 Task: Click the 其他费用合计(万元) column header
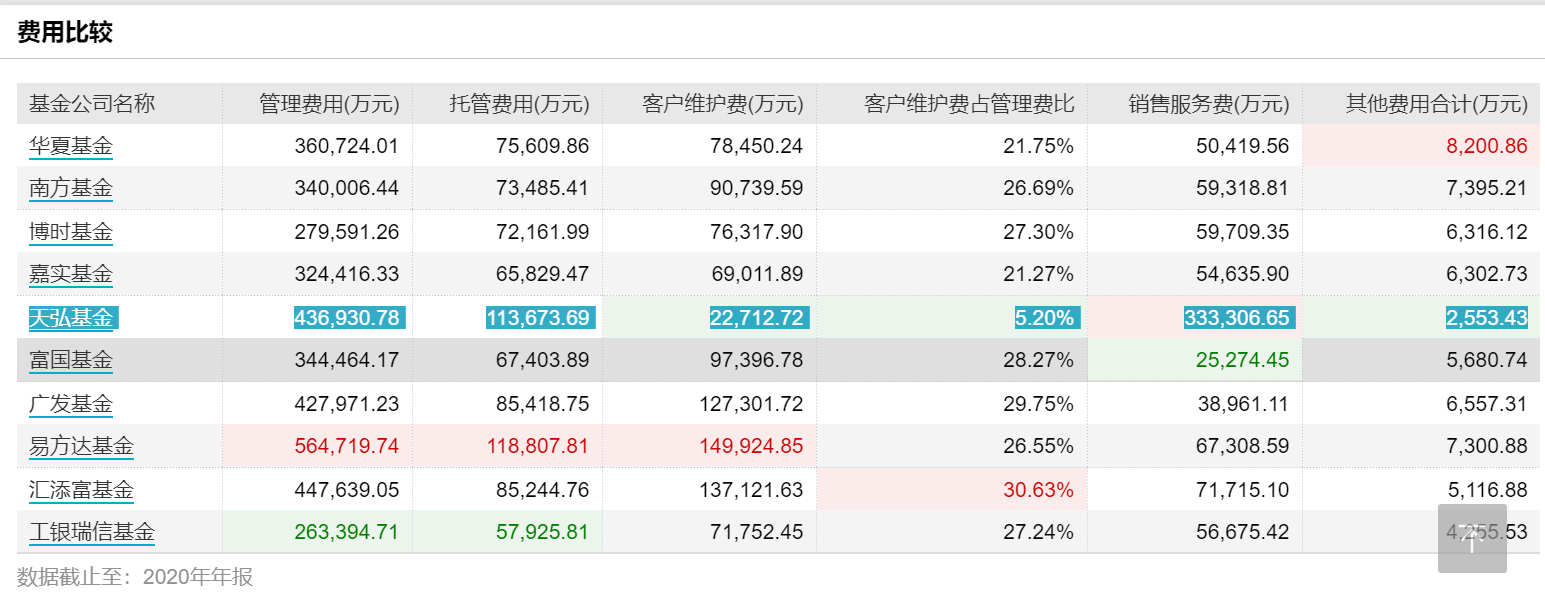click(1436, 104)
